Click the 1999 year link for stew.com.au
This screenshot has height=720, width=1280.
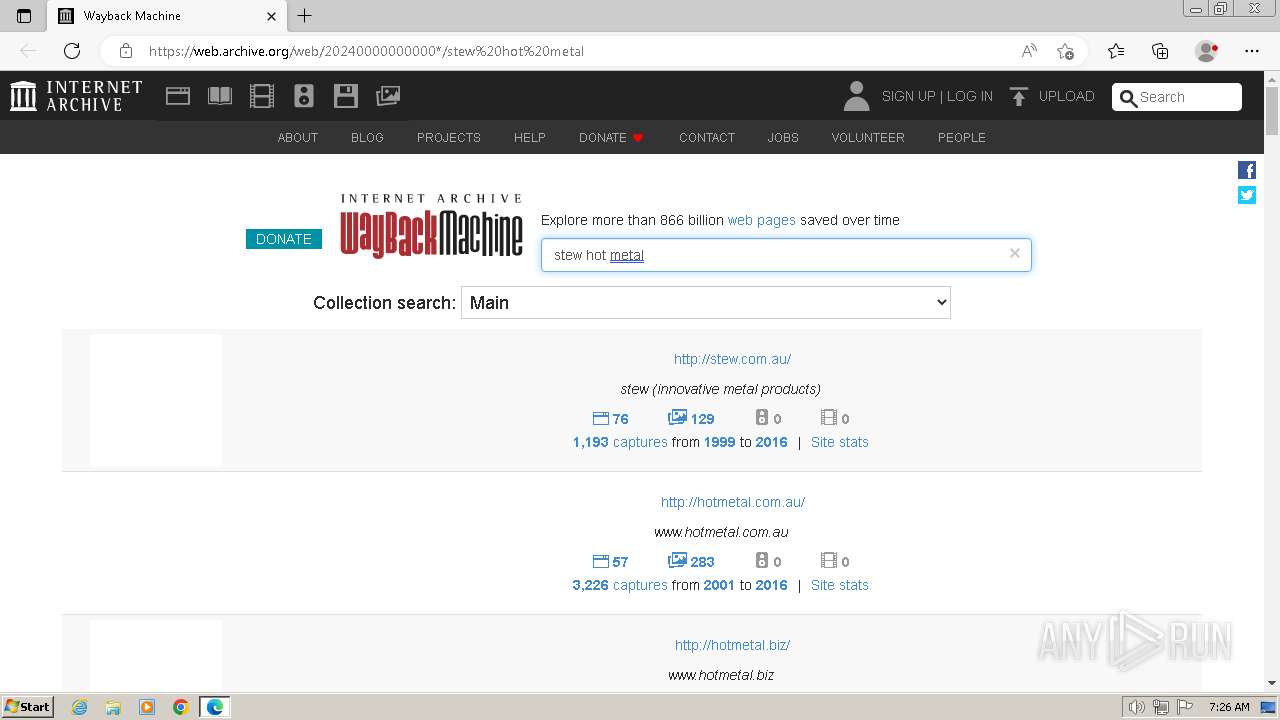[x=719, y=442]
